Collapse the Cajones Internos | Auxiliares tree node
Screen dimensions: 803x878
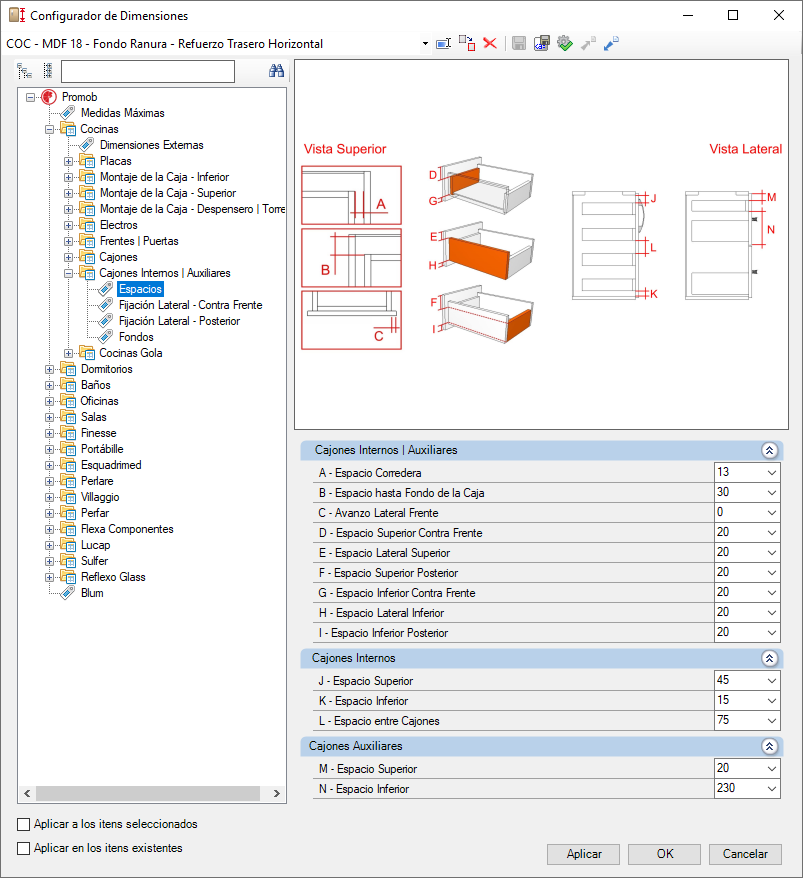(x=68, y=274)
